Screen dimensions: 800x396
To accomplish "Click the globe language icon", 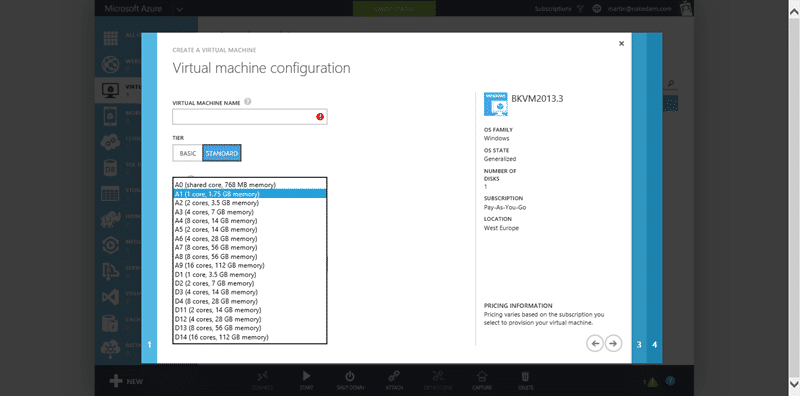I will (x=597, y=9).
